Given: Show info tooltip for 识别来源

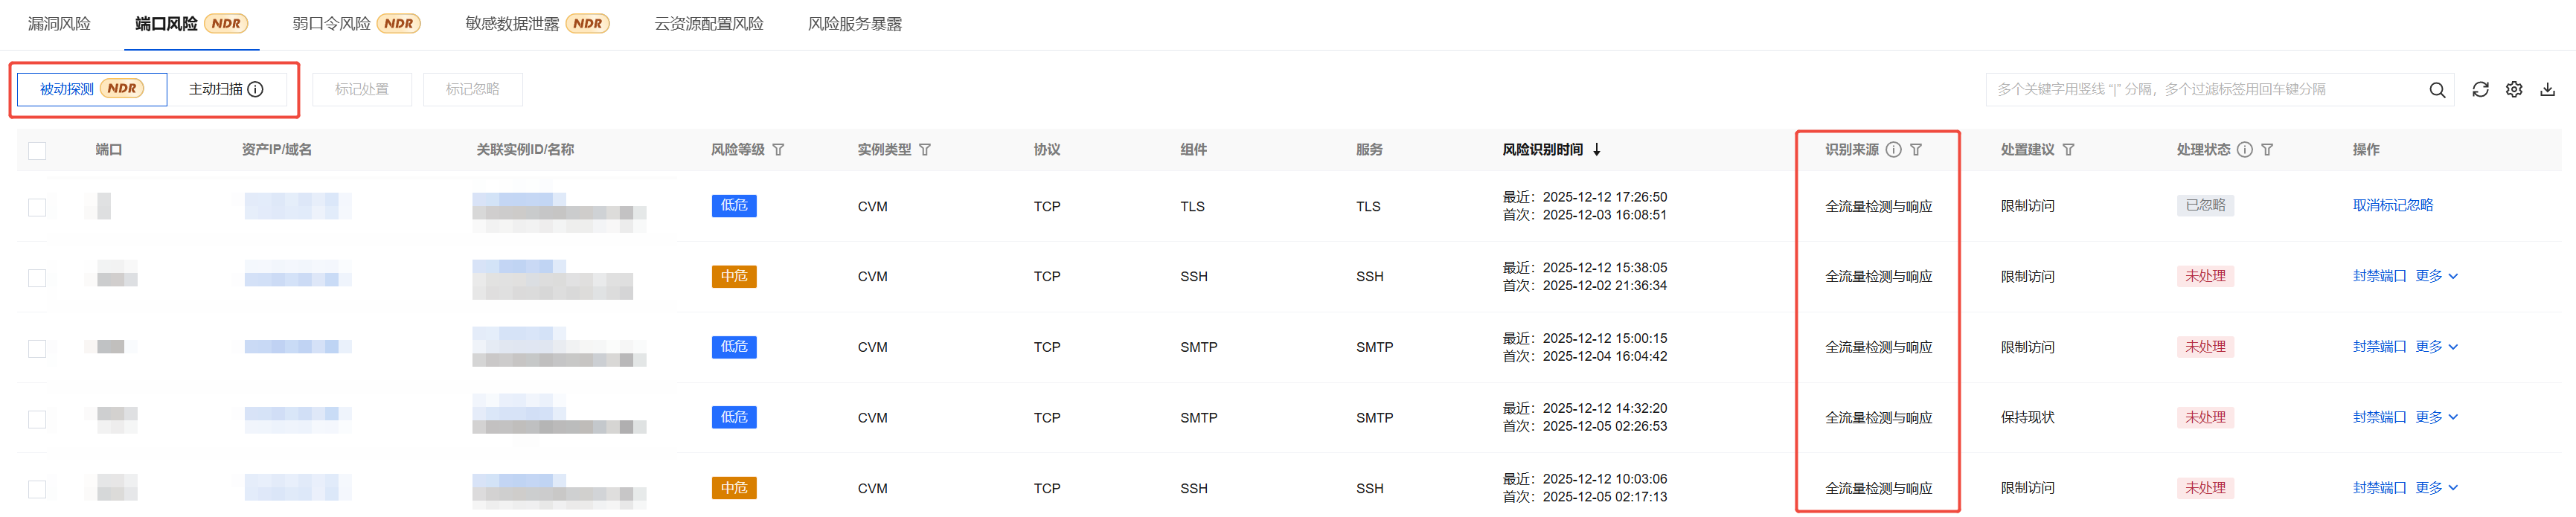Looking at the screenshot, I should [x=1893, y=150].
